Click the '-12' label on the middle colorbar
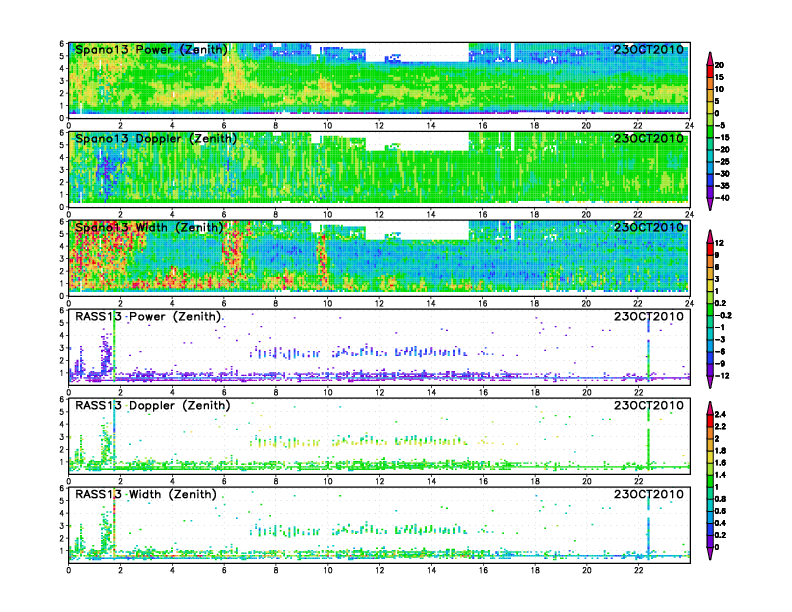Screen dimensions: 792x612 [722, 376]
